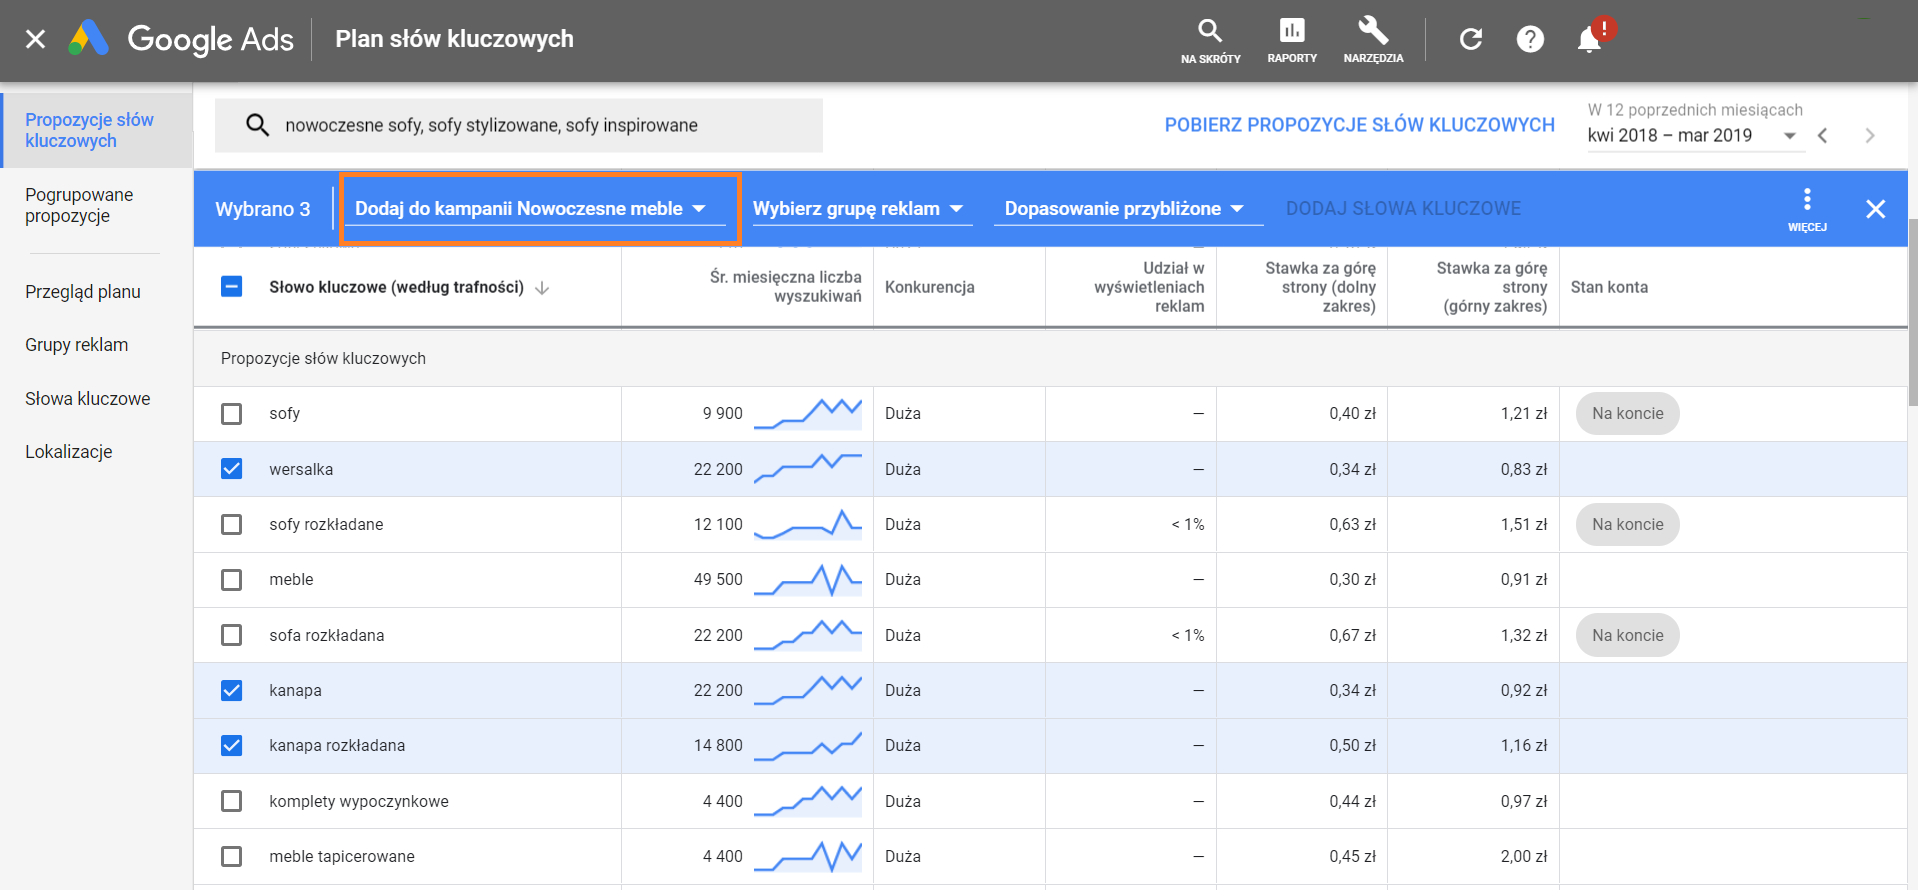Image resolution: width=1918 pixels, height=890 pixels.
Task: Click the search magnifier in keyword field
Action: [x=257, y=125]
